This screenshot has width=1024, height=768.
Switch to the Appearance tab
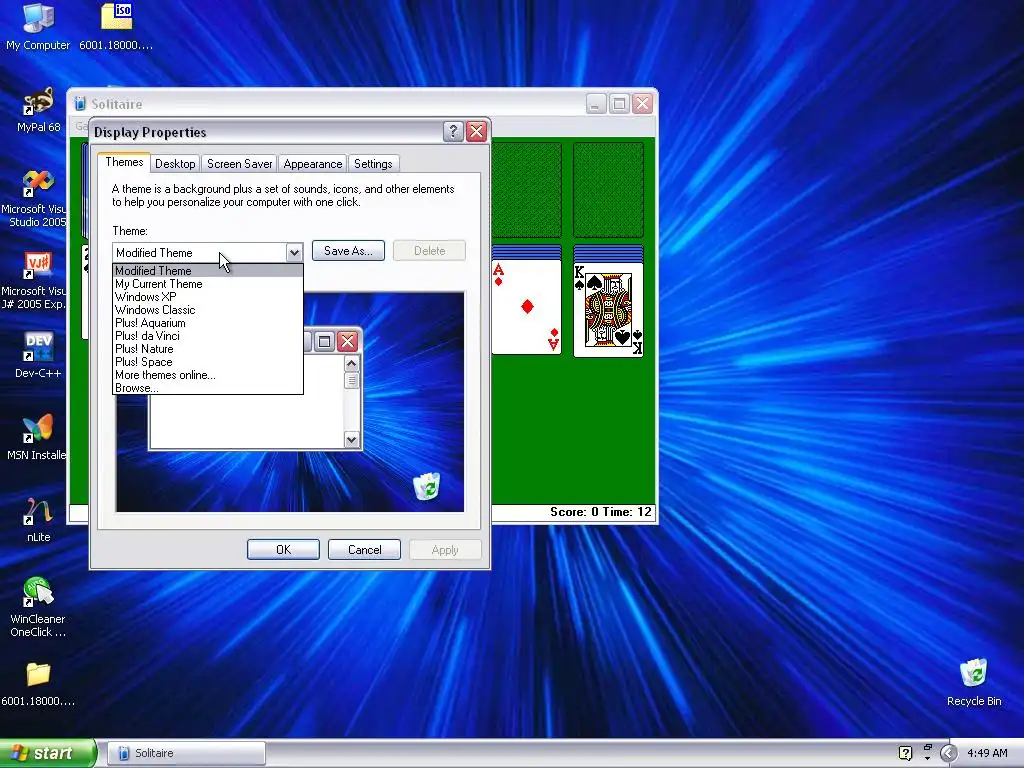(x=312, y=164)
